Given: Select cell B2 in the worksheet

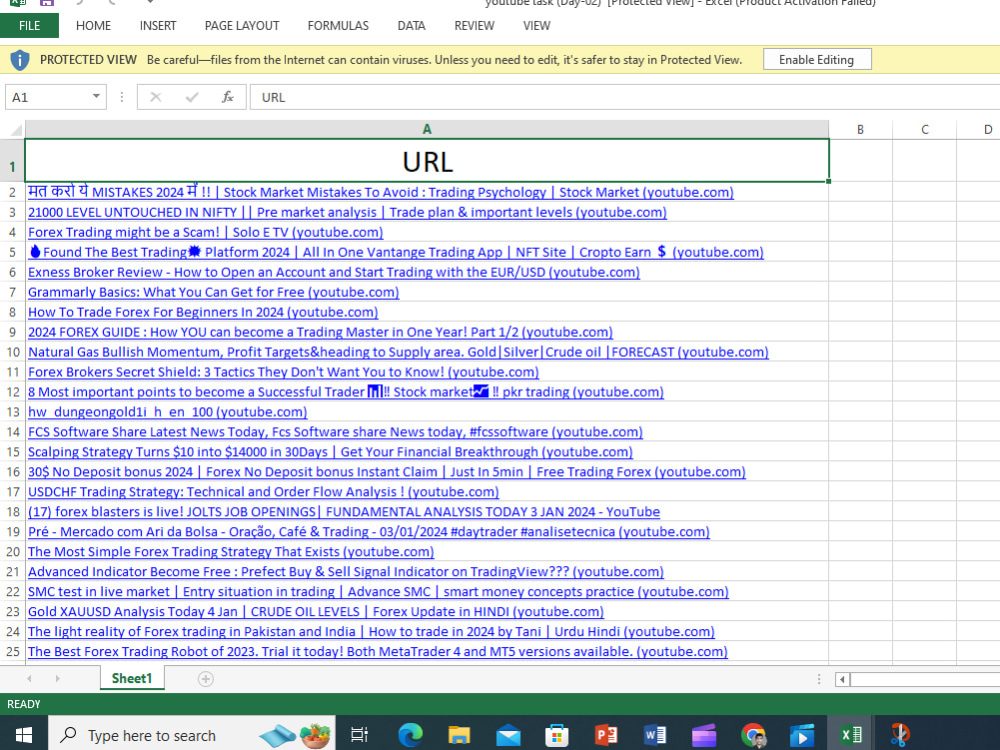Looking at the screenshot, I should click(x=860, y=191).
